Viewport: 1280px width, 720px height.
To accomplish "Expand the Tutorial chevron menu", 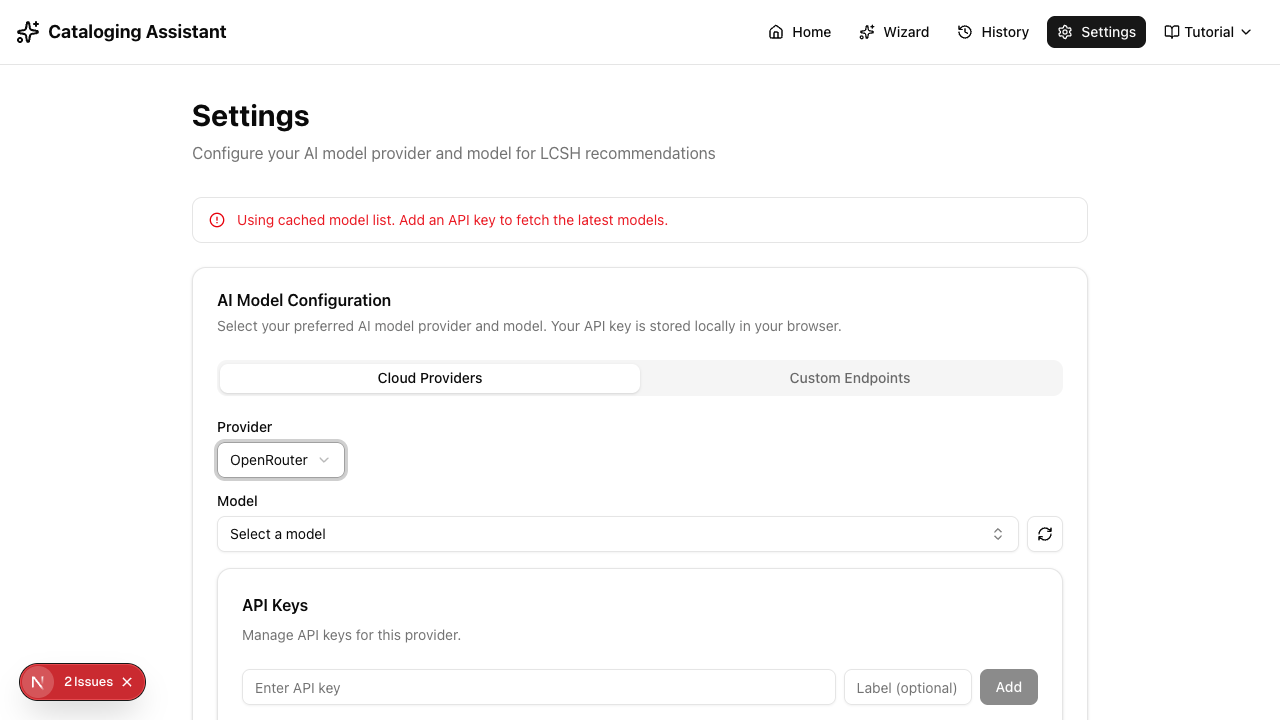I will [1246, 31].
